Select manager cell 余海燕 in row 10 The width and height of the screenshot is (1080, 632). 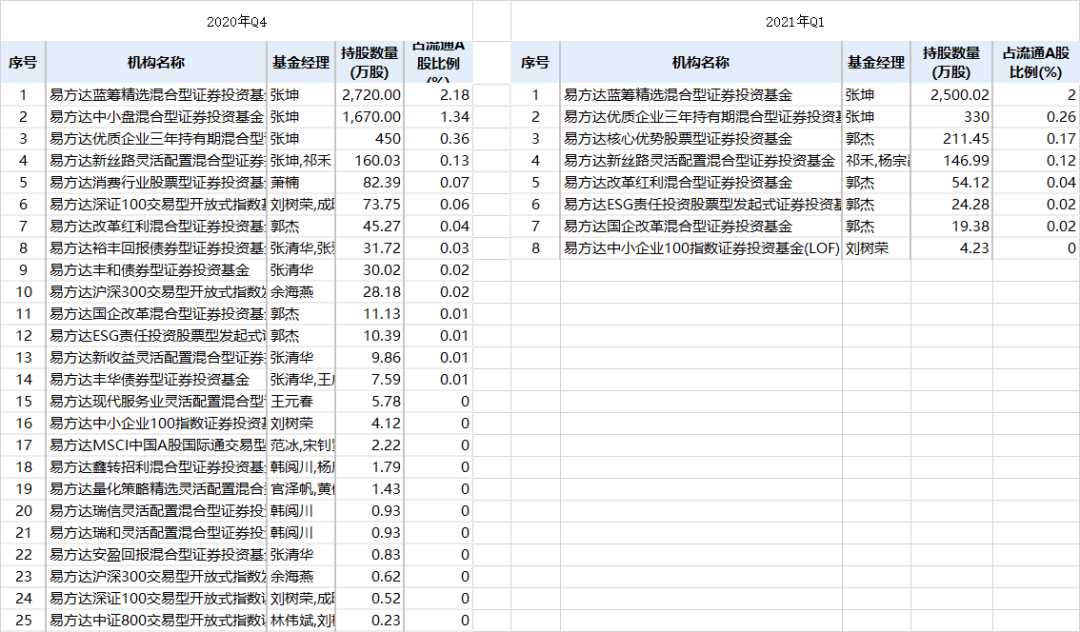[x=301, y=293]
